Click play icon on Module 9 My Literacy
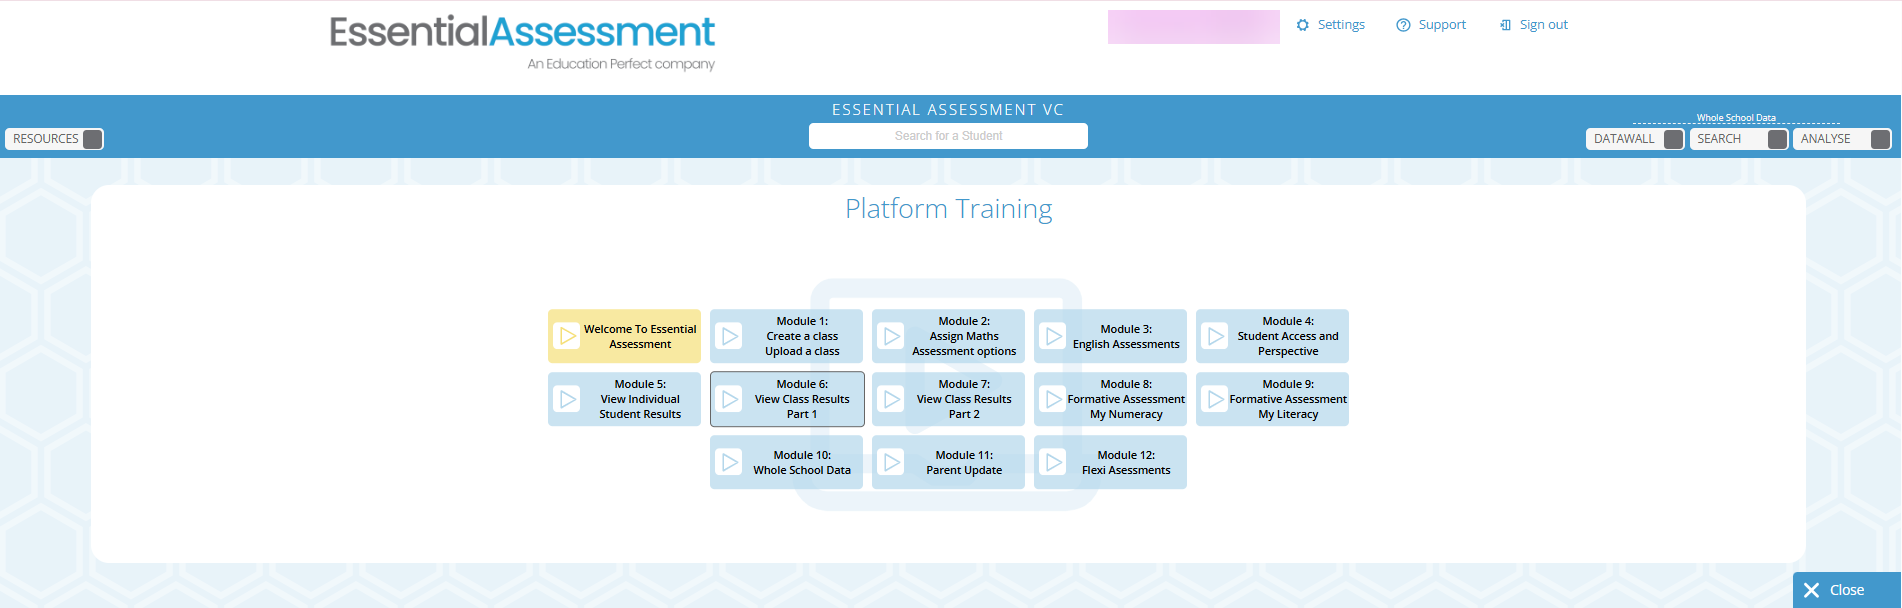This screenshot has width=1902, height=608. coord(1216,399)
